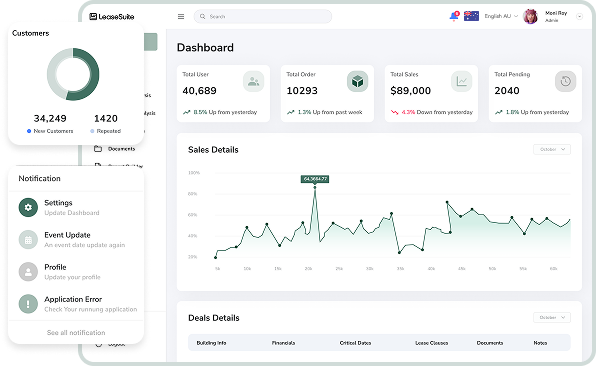
Task: Select the Lease Clauses column header
Action: (431, 343)
